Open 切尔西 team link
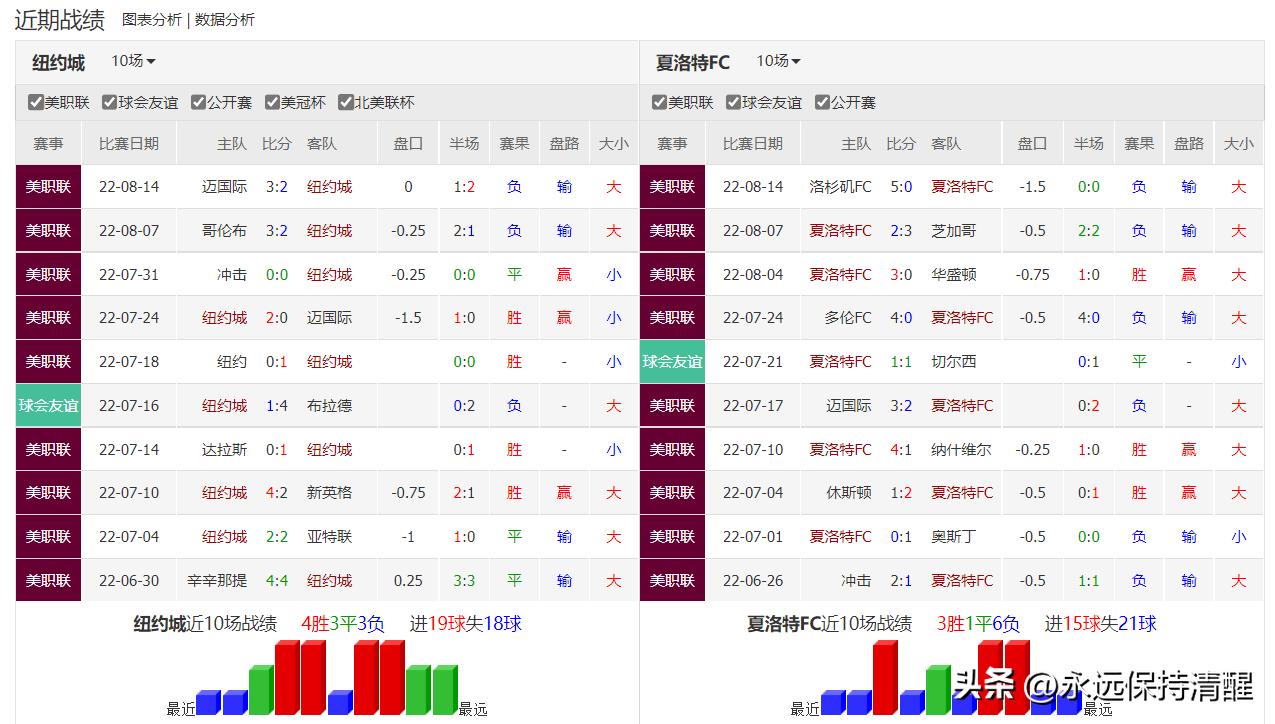Screen dimensions: 1275x724 pos(954,362)
